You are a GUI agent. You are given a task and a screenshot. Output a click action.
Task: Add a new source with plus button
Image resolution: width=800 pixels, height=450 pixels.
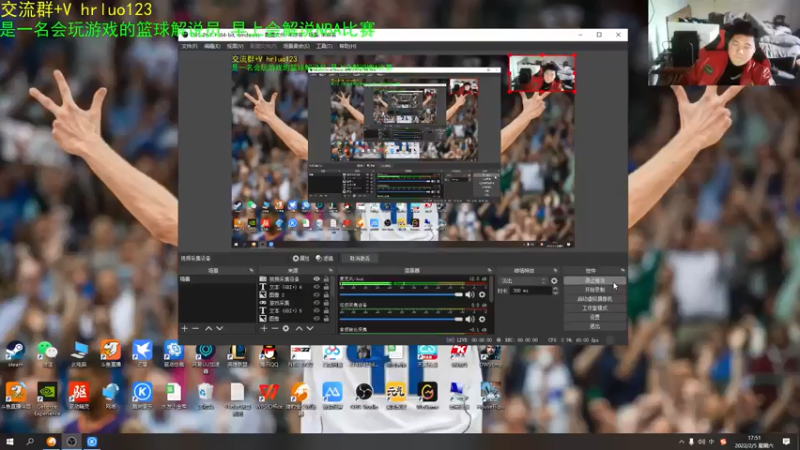coord(264,329)
